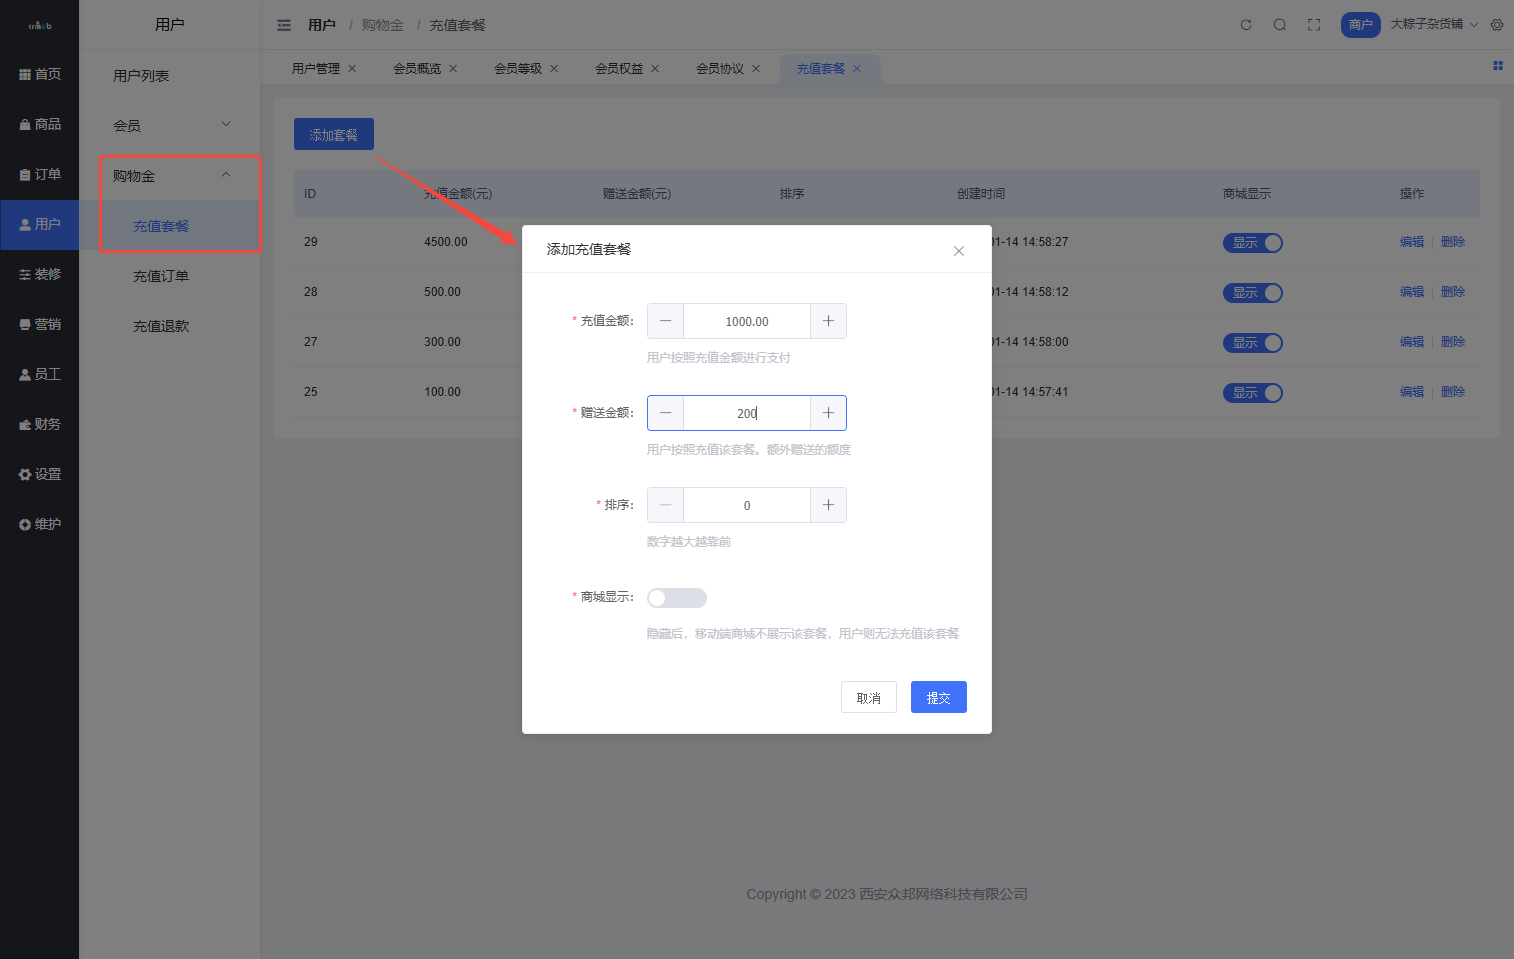Decrease 赠送金额 with minus button
This screenshot has width=1514, height=959.
click(x=666, y=413)
